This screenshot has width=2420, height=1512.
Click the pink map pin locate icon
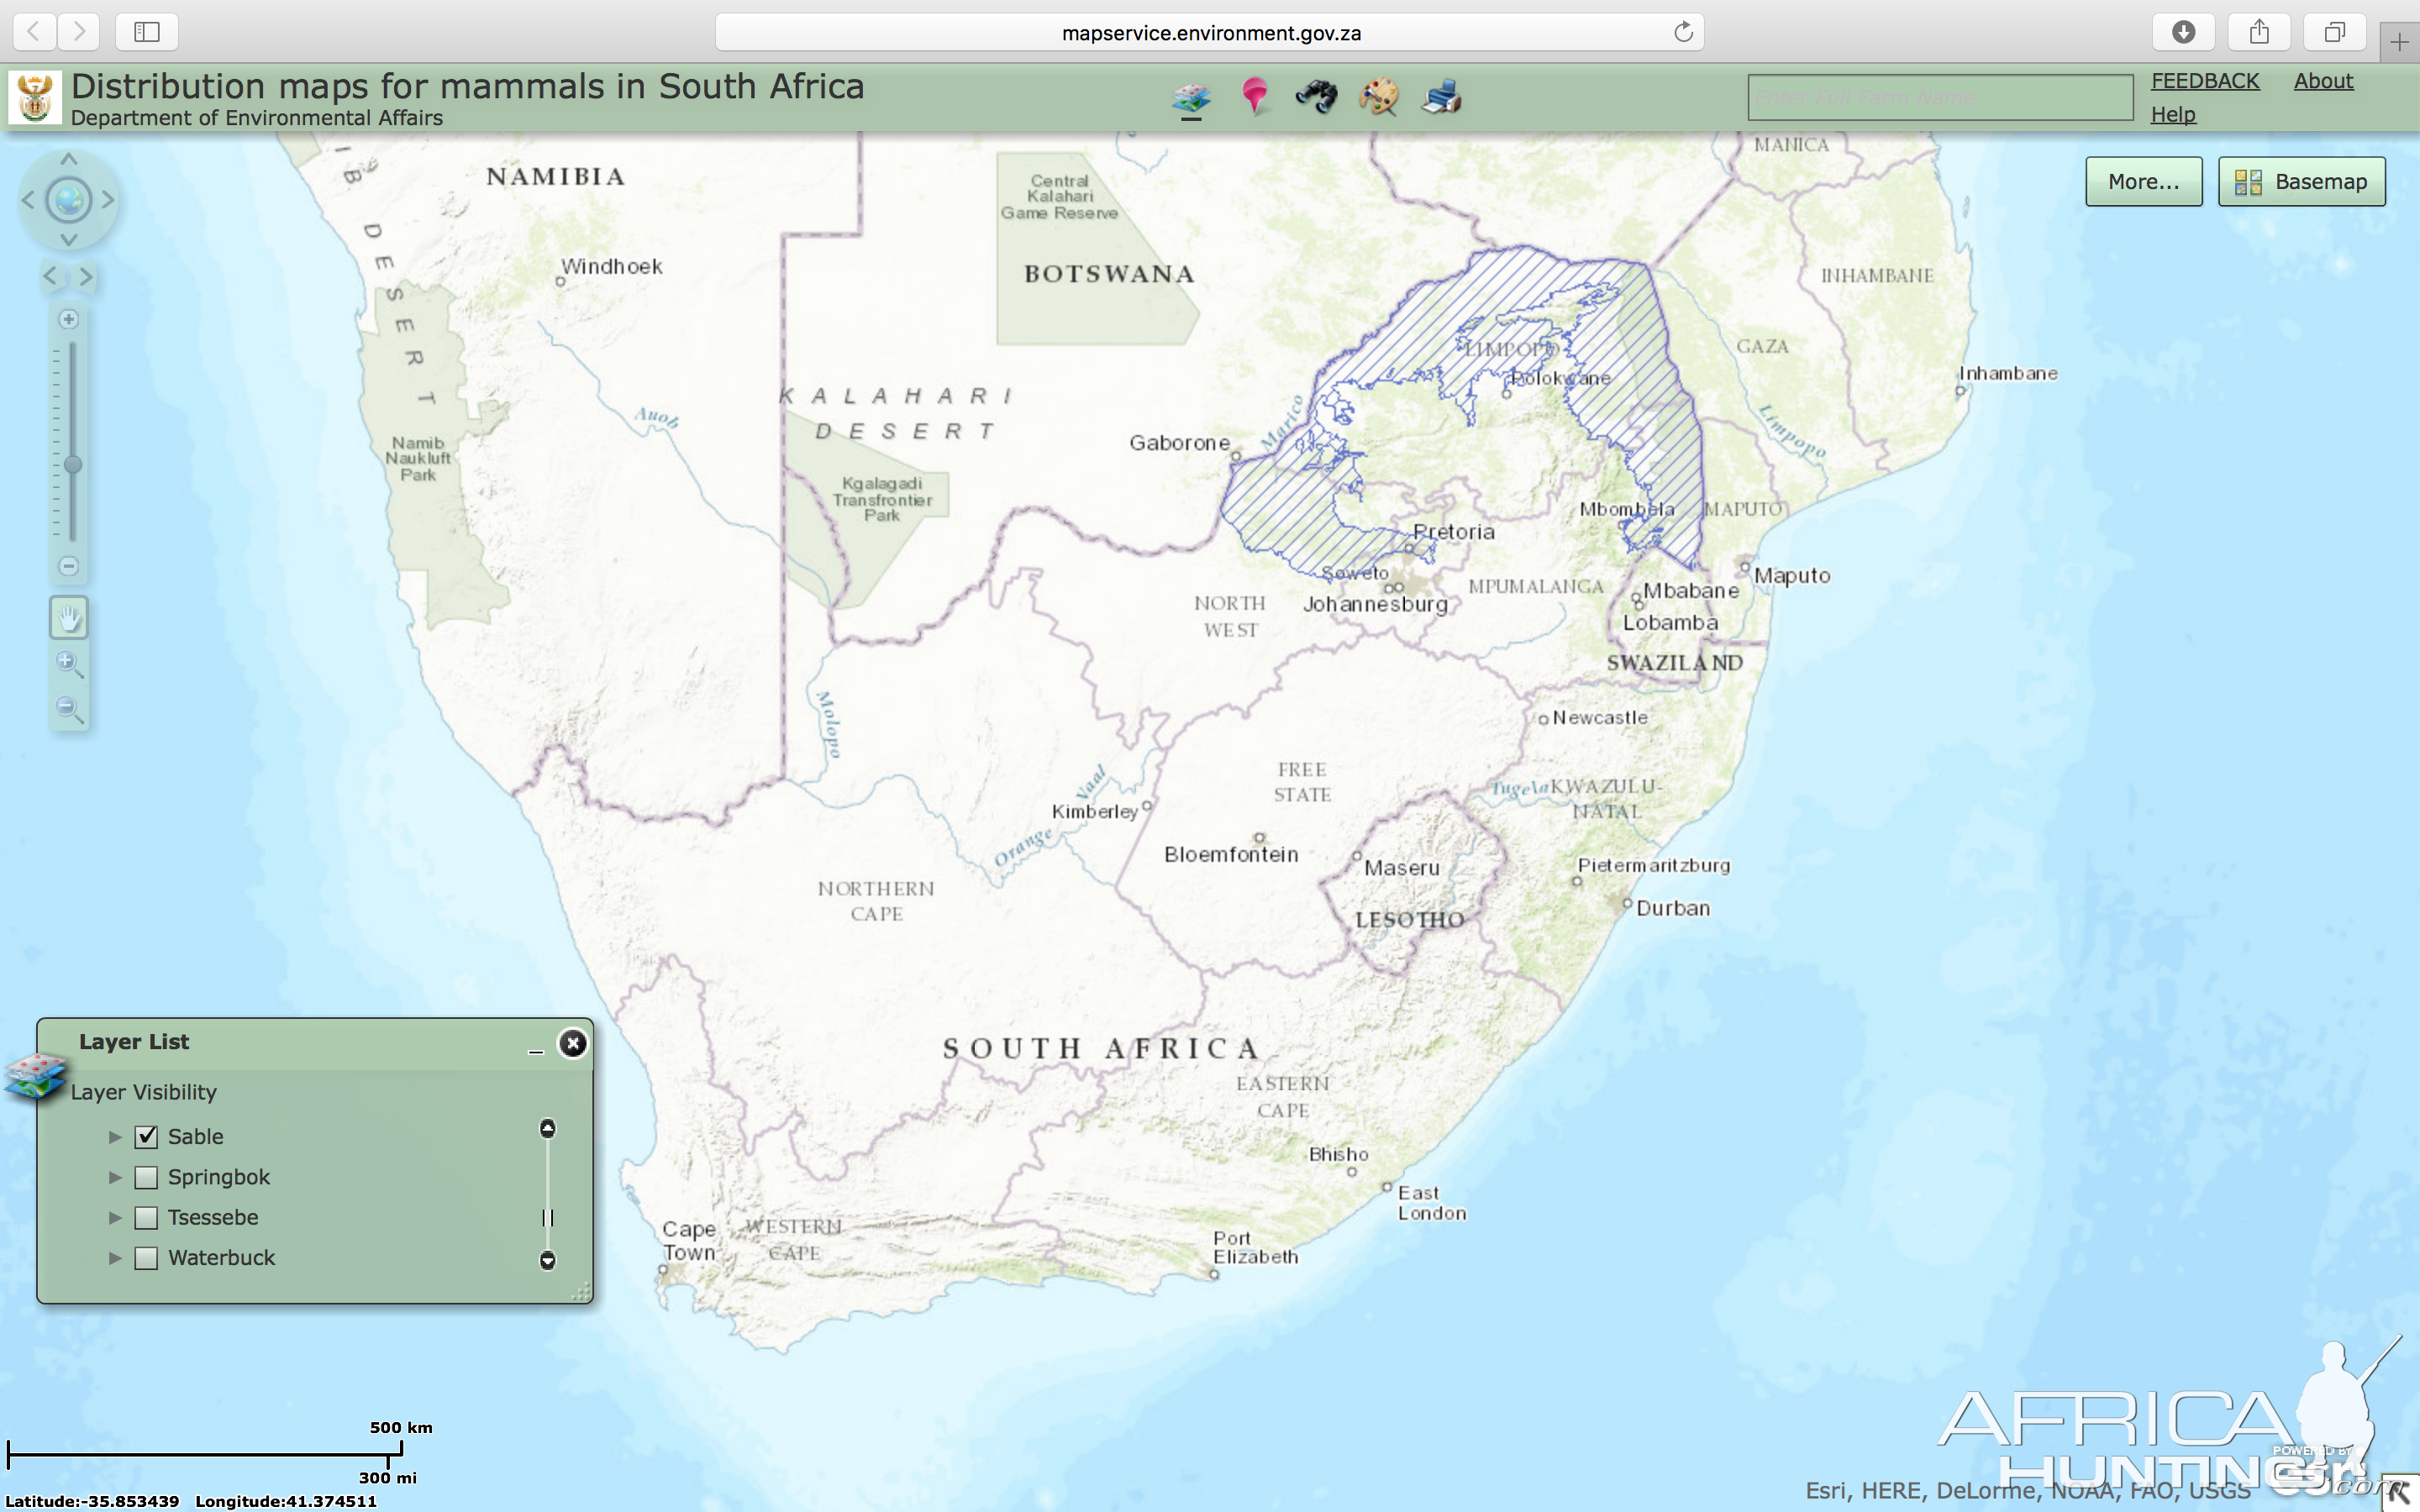(1254, 97)
